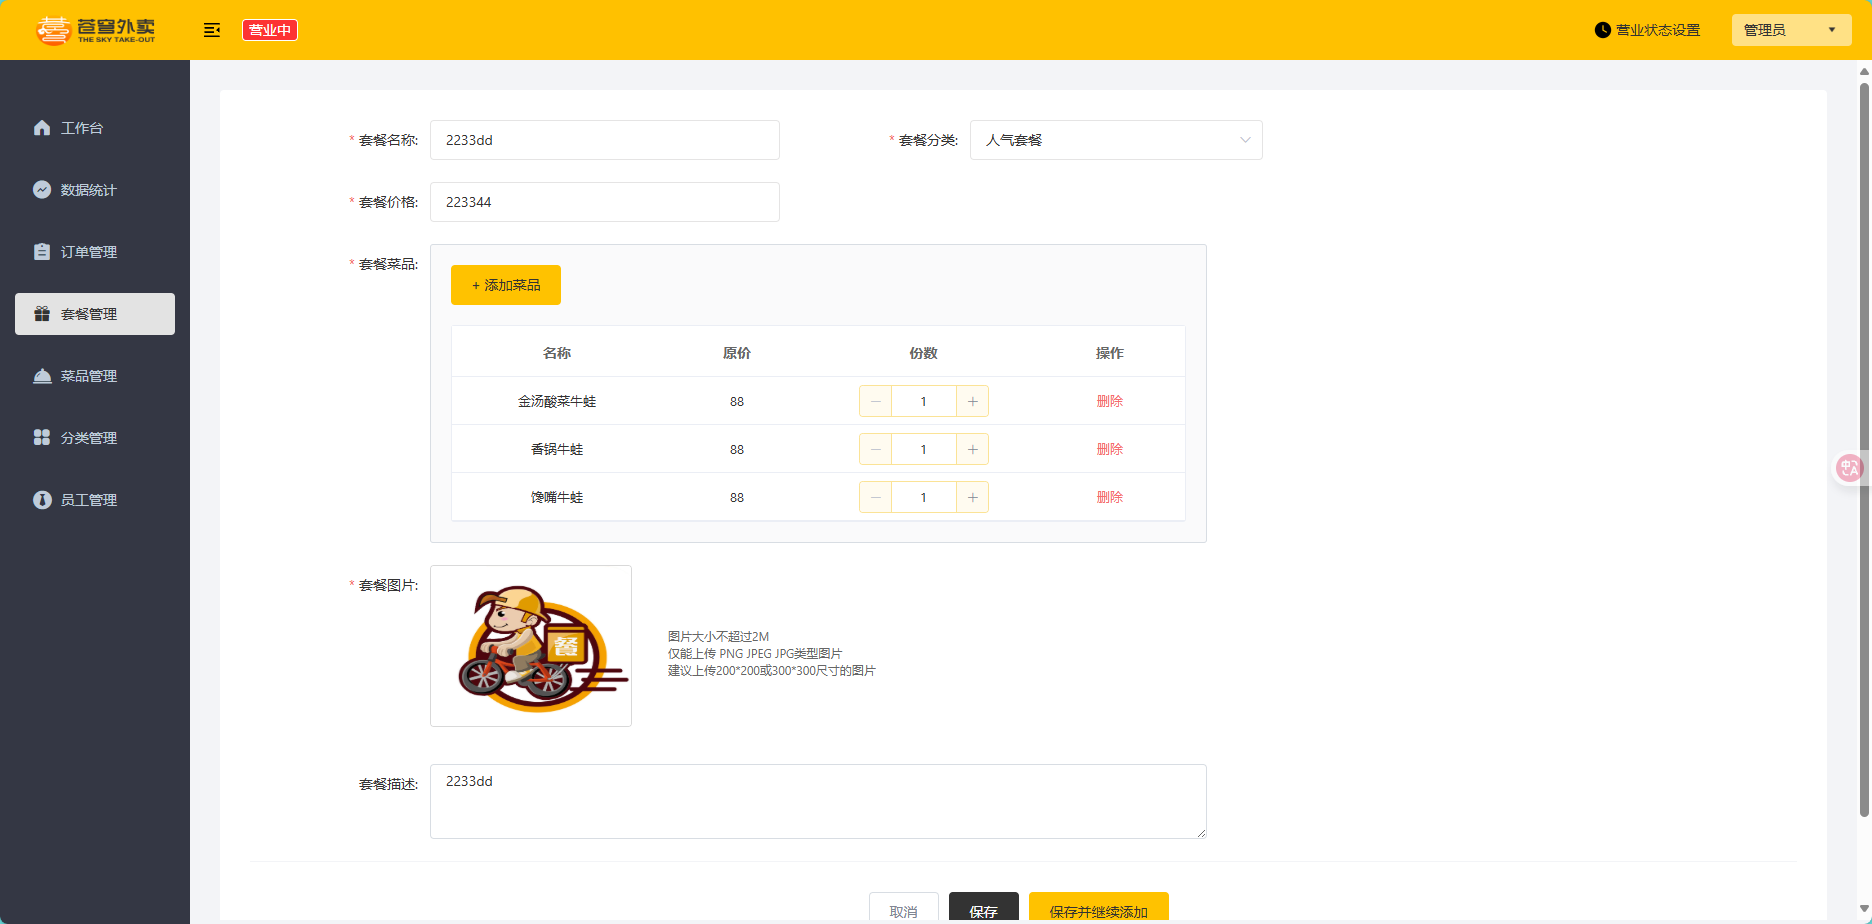The width and height of the screenshot is (1872, 924).
Task: Click the 员工管理 info icon
Action: (x=42, y=500)
